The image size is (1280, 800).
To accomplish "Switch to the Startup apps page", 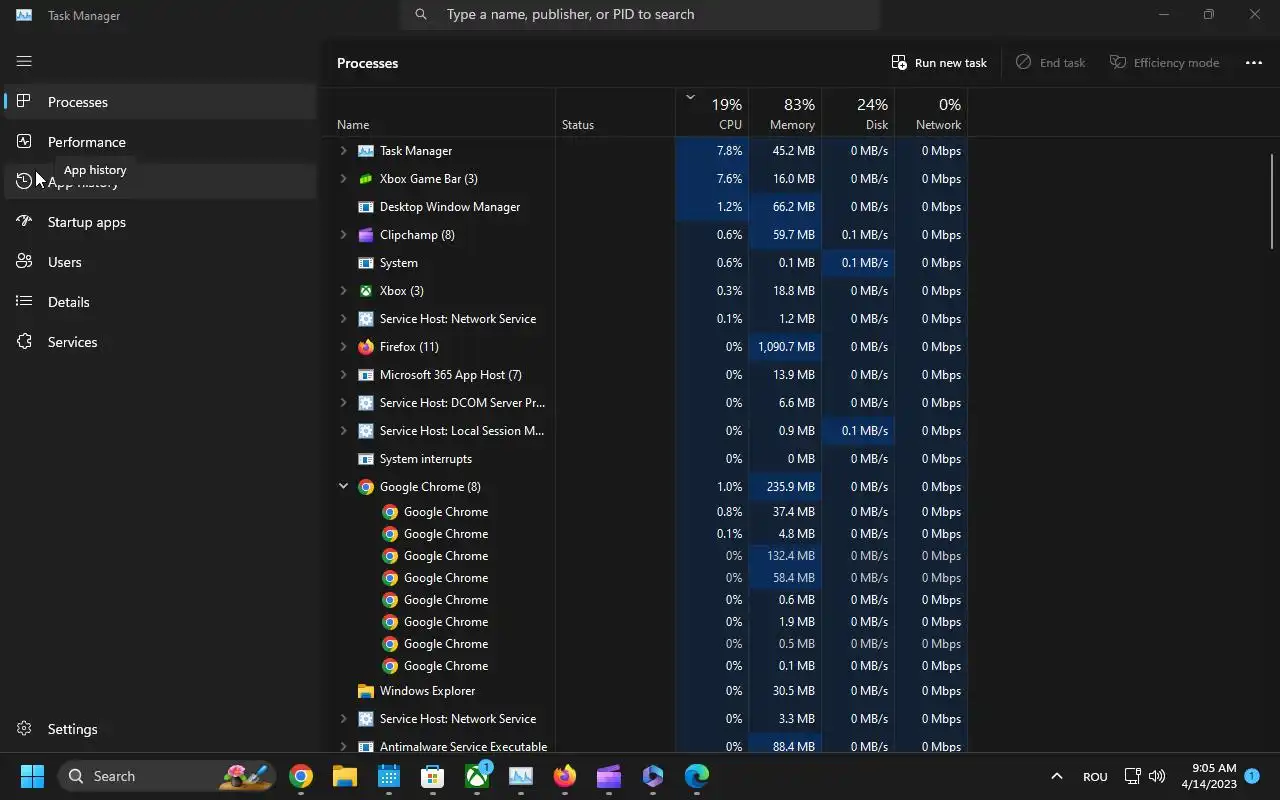I will coord(160,222).
